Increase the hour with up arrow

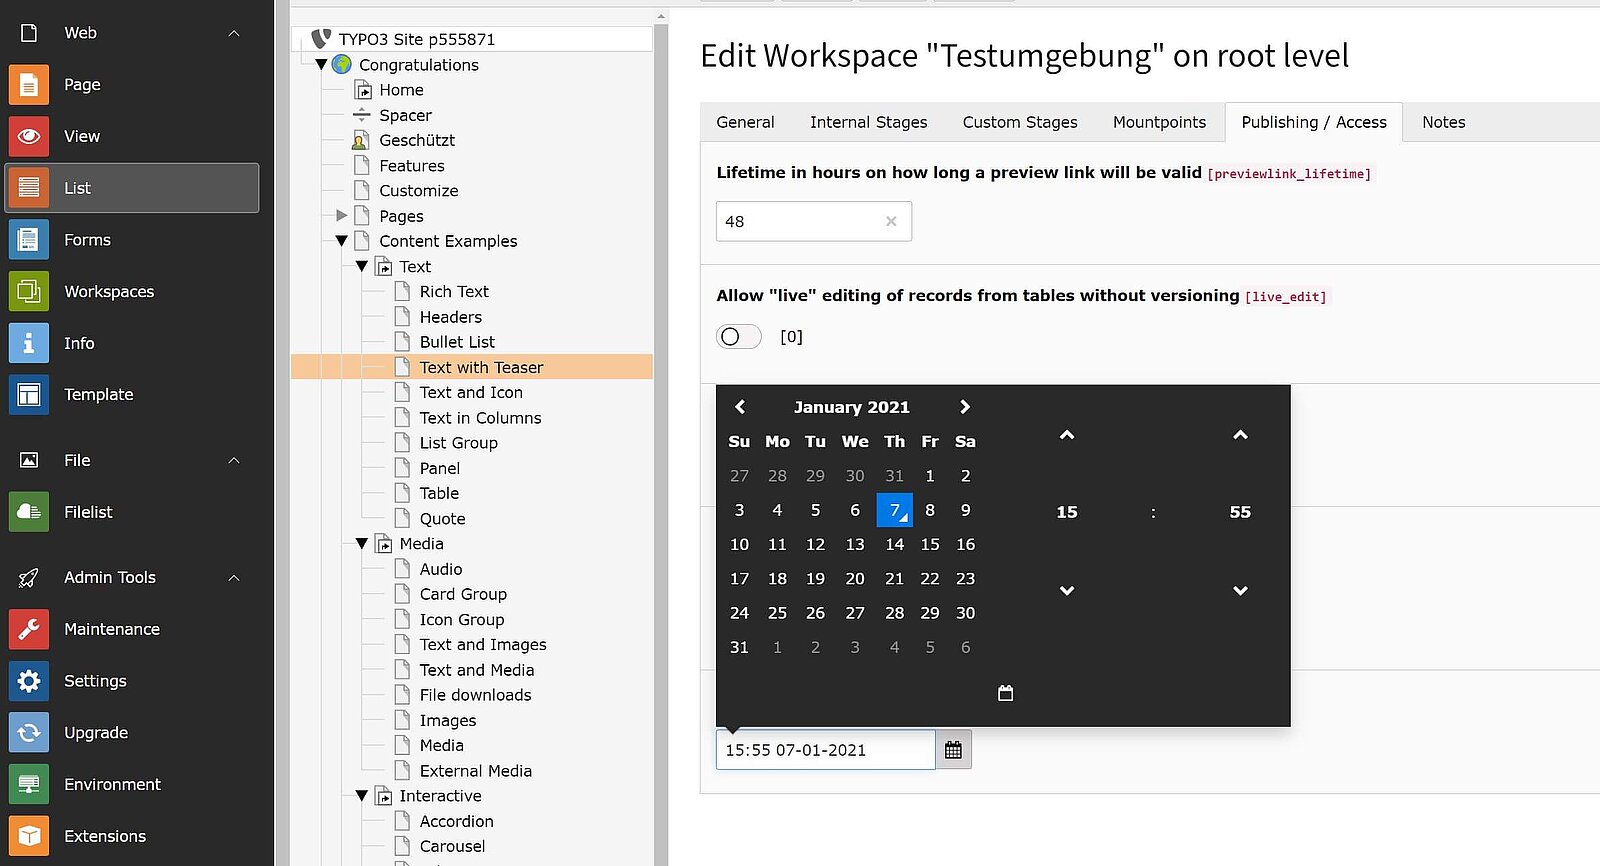click(x=1067, y=435)
